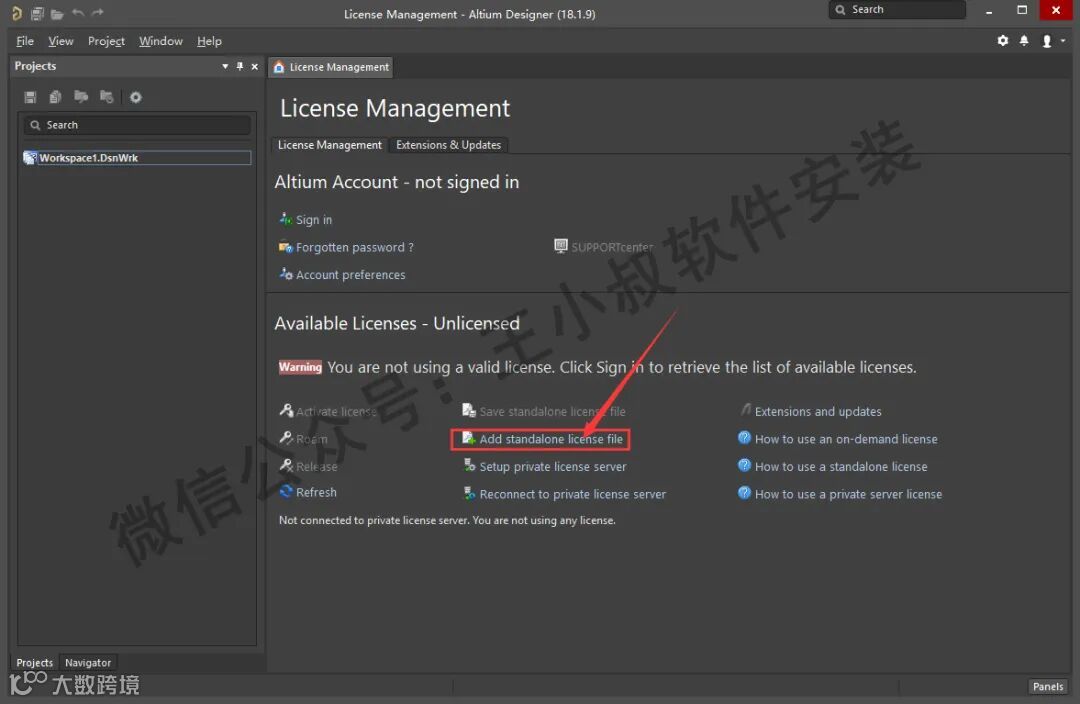Click the copy documents icon in Projects toolbar
Image resolution: width=1080 pixels, height=704 pixels.
pos(56,97)
